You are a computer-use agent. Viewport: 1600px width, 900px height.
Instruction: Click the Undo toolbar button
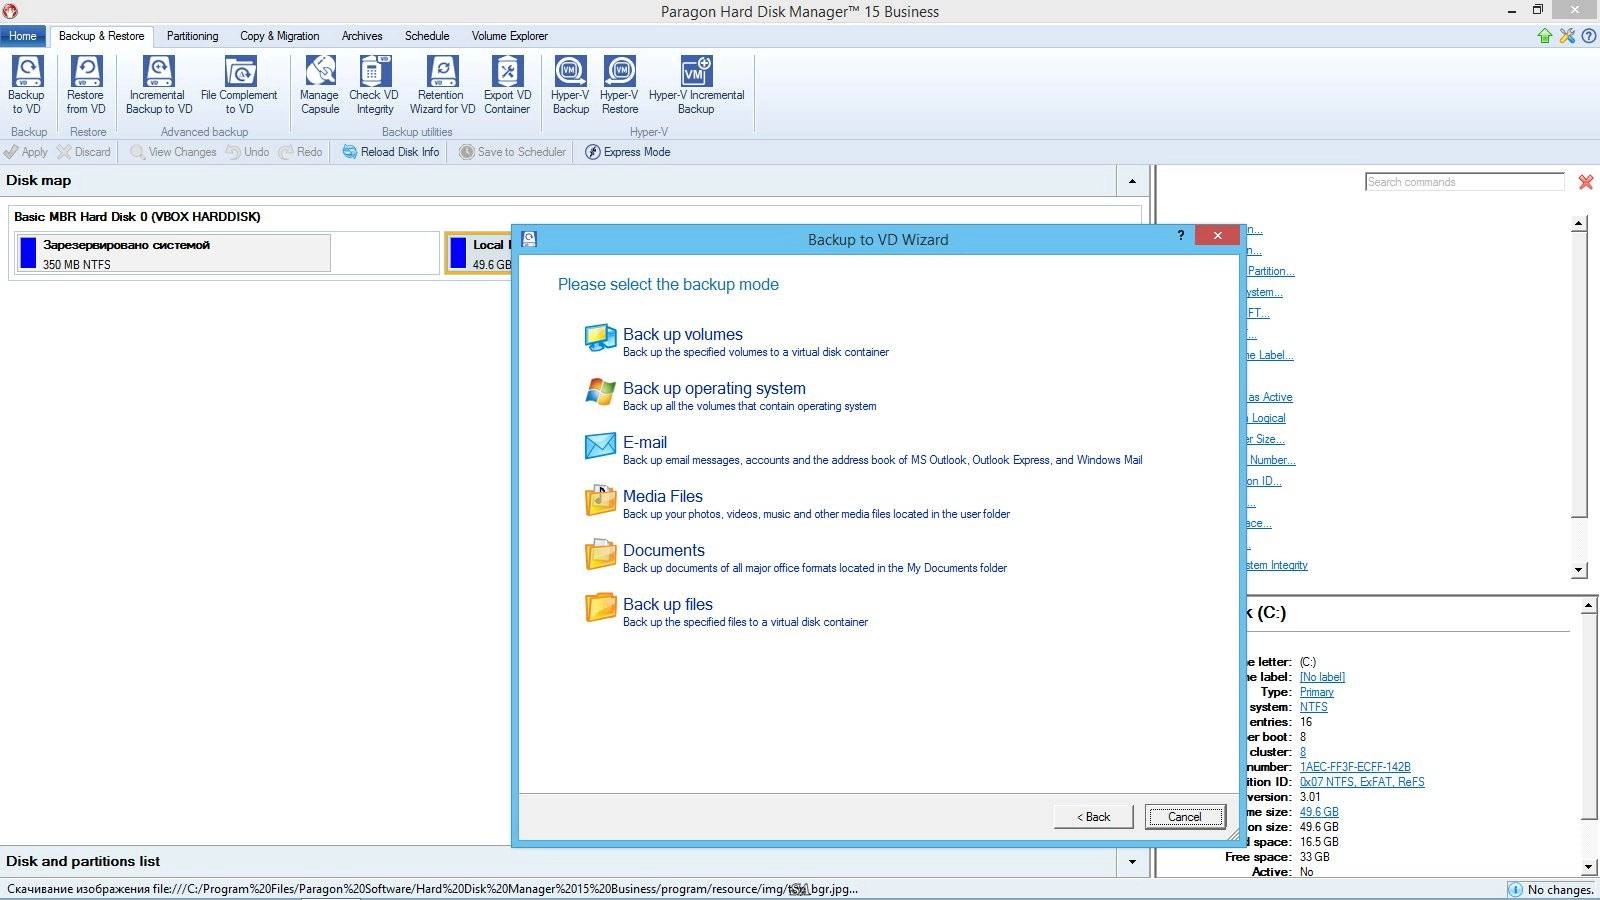click(x=247, y=152)
